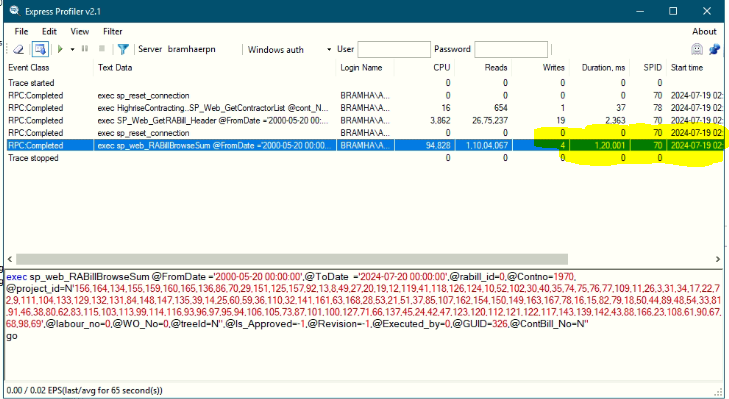Click the CPU value 94,828

point(438,146)
